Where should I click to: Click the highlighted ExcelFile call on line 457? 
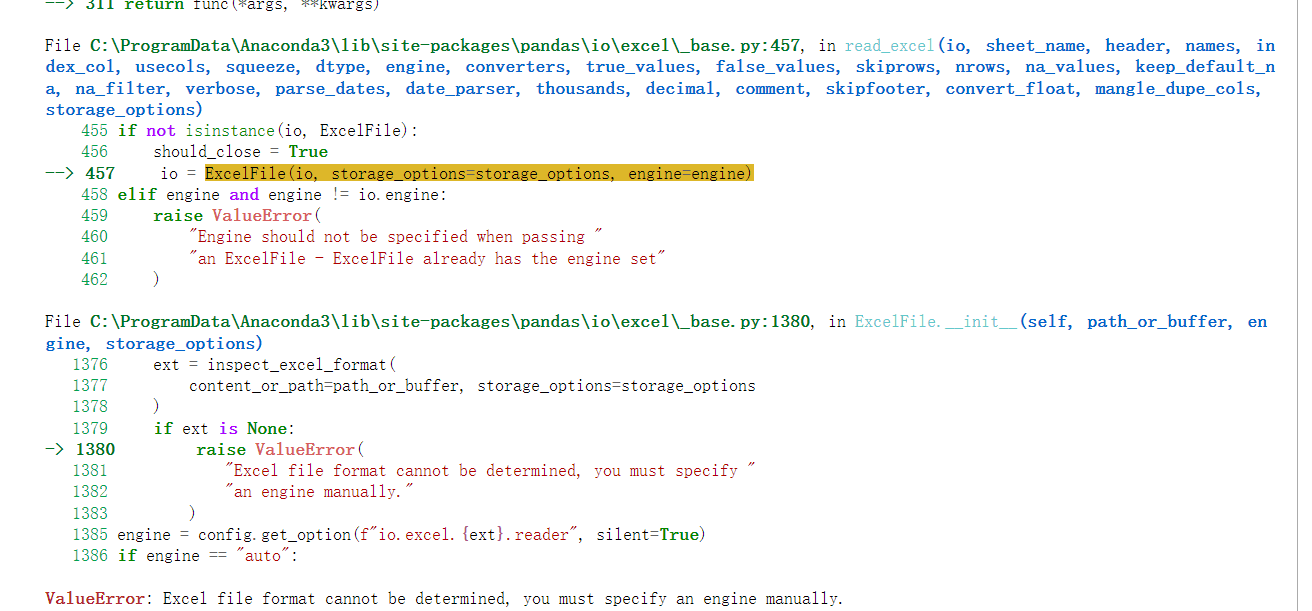(478, 173)
